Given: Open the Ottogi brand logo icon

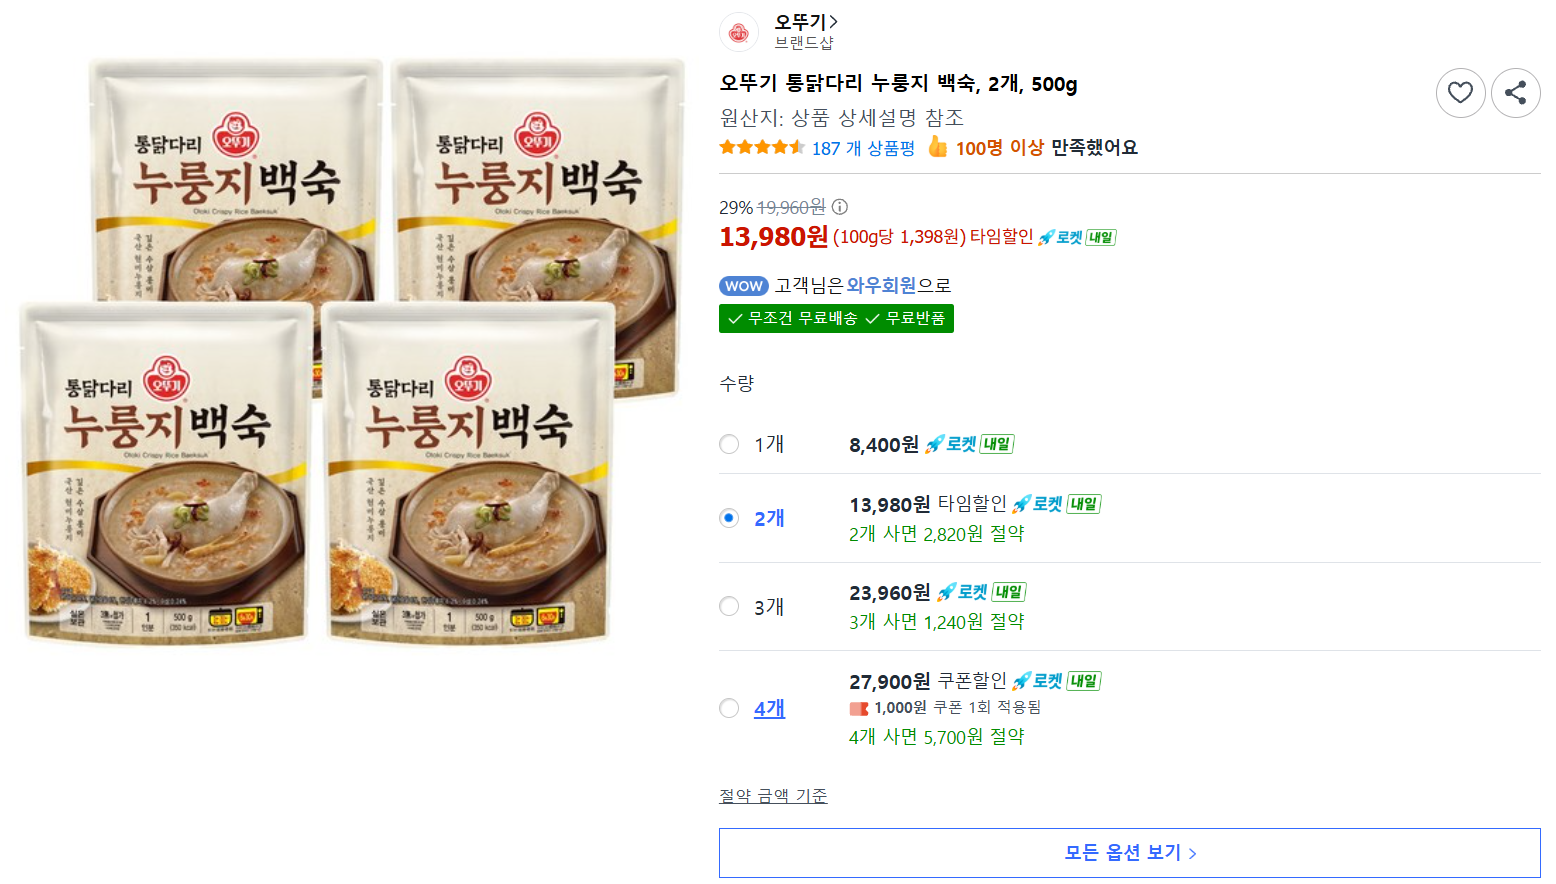Looking at the screenshot, I should tap(739, 32).
